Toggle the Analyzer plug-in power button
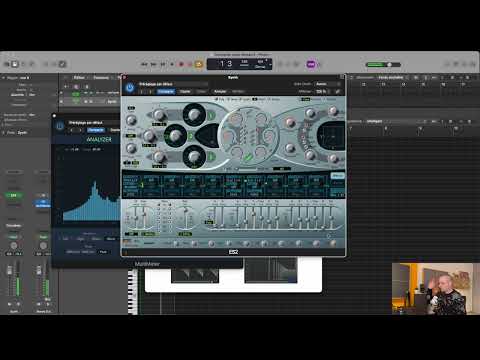This screenshot has height=360, width=480. [60, 126]
